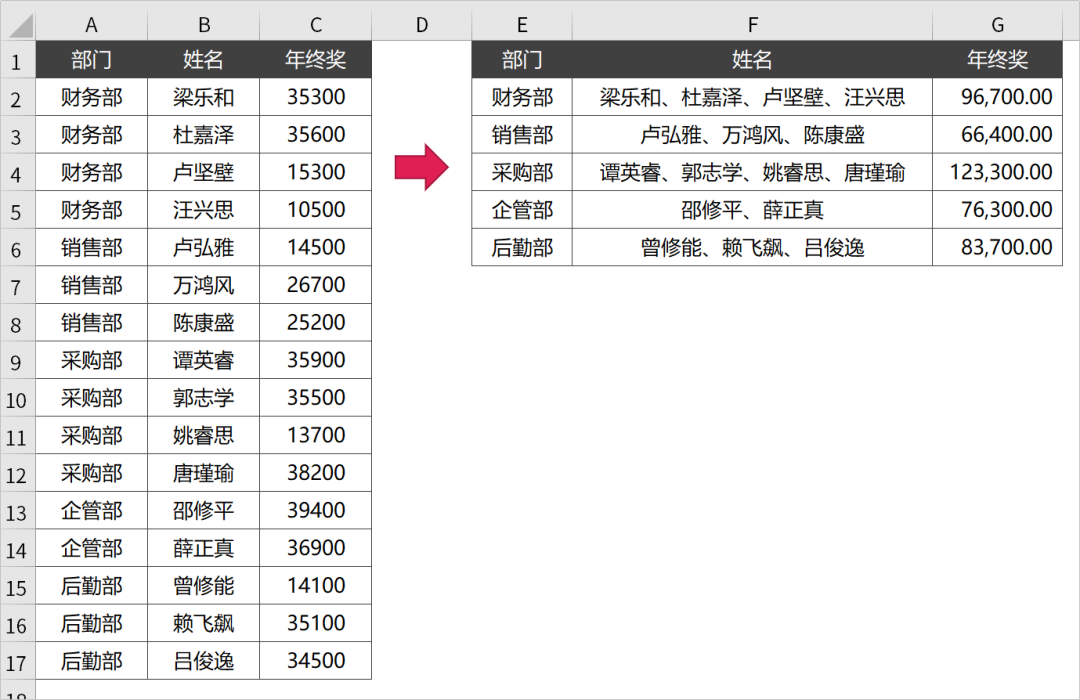Select column D header

(421, 25)
